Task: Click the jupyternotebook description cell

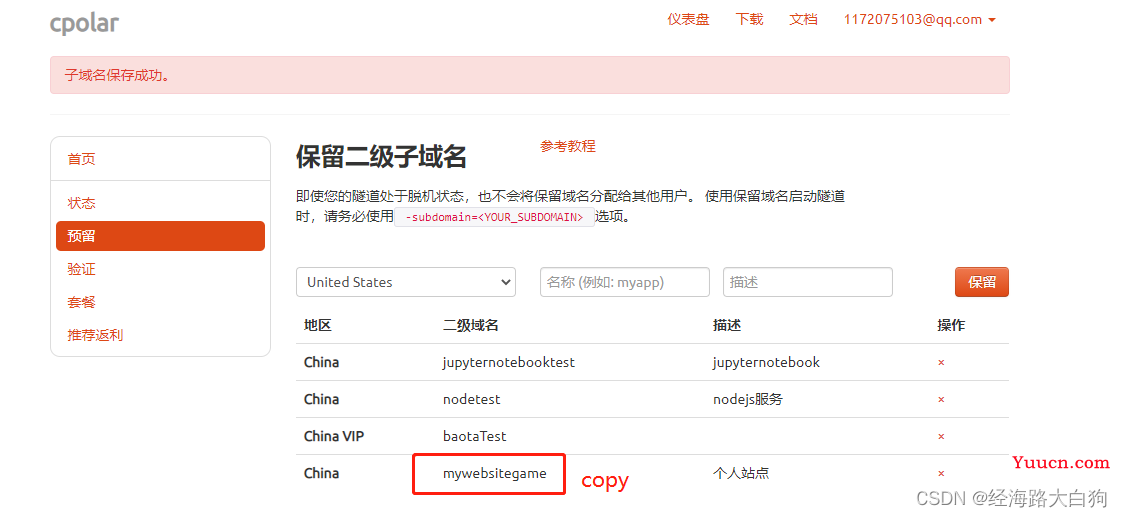Action: pyautogui.click(x=766, y=363)
